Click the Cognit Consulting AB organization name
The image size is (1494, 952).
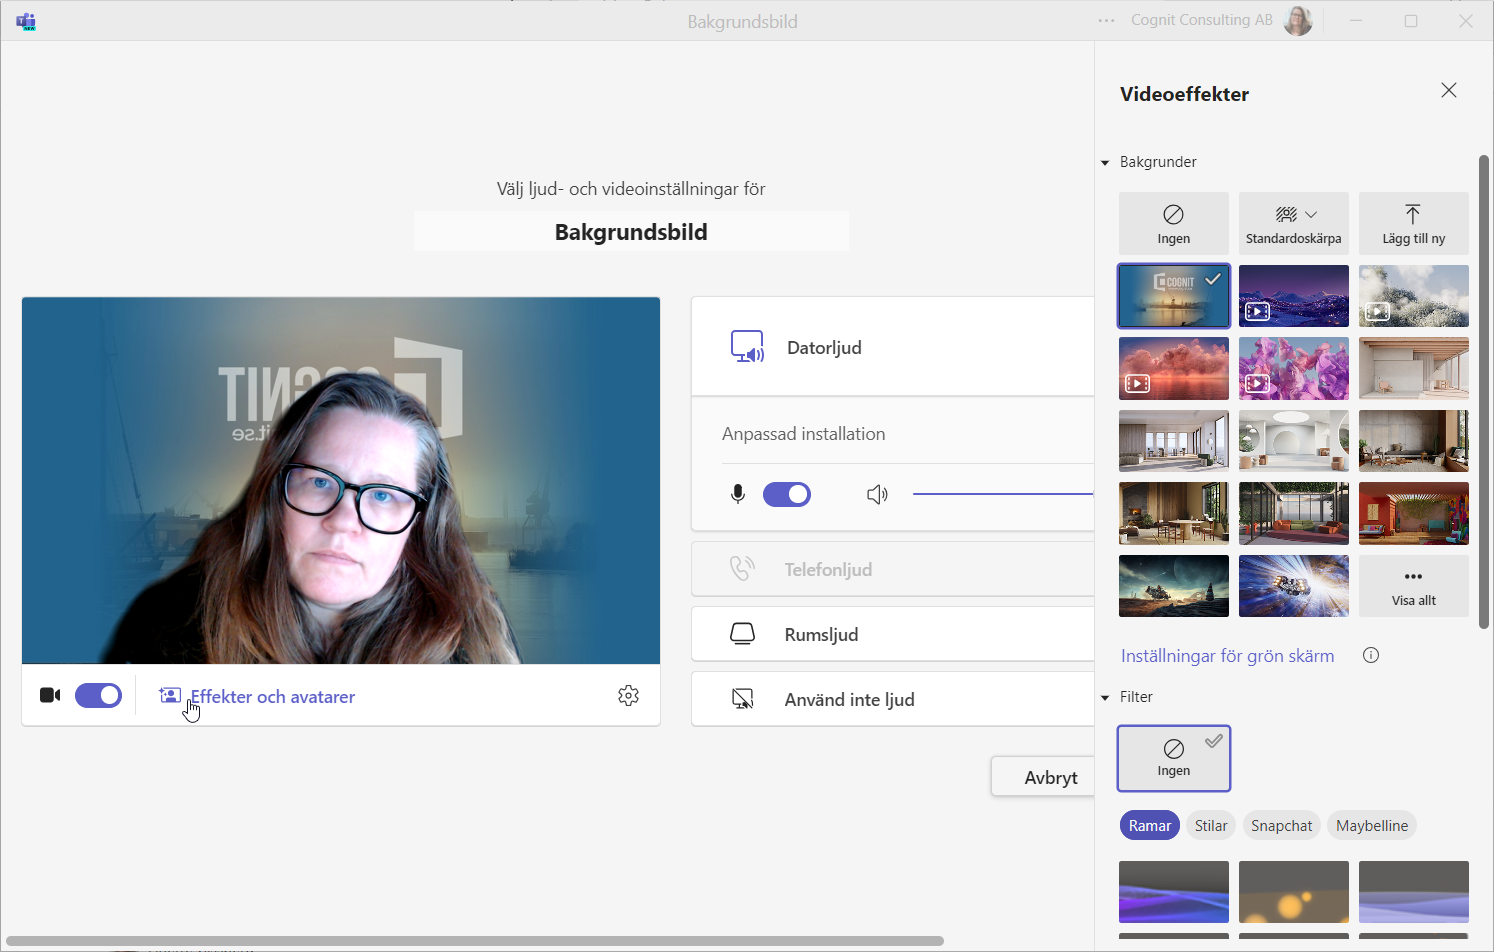[1201, 20]
